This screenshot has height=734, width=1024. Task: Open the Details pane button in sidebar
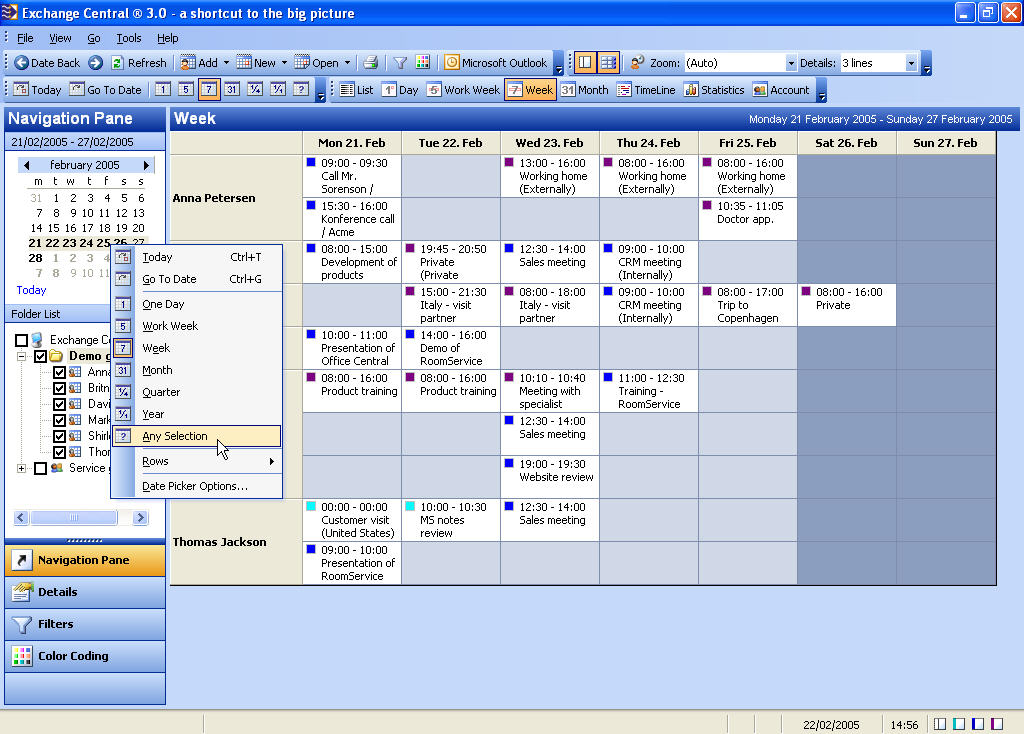pos(85,592)
